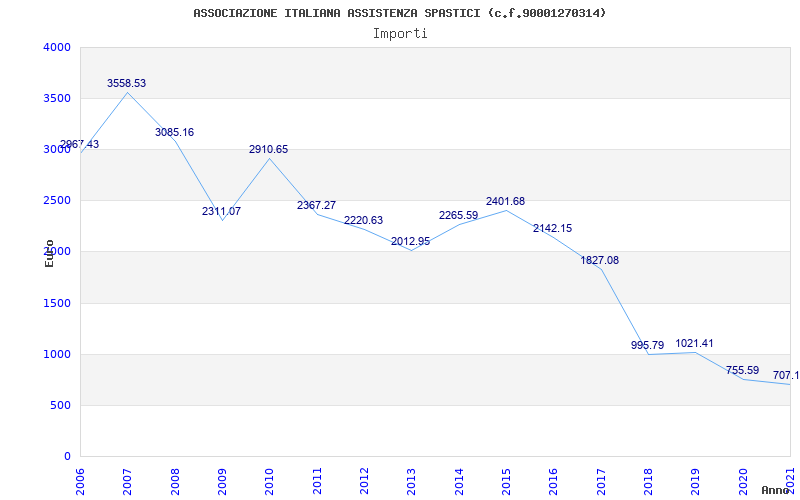
Task: Click the 3500 y-axis tick label
Action: [57, 98]
